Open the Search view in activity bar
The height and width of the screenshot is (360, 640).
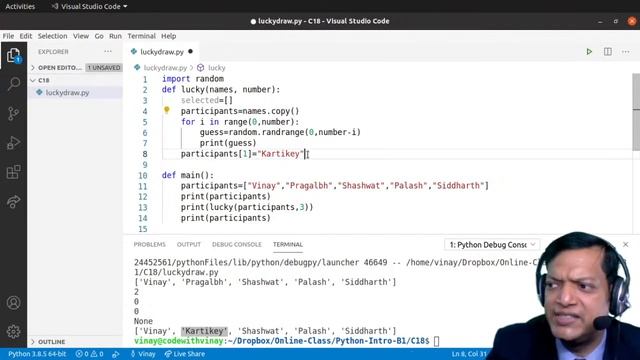tap(13, 84)
